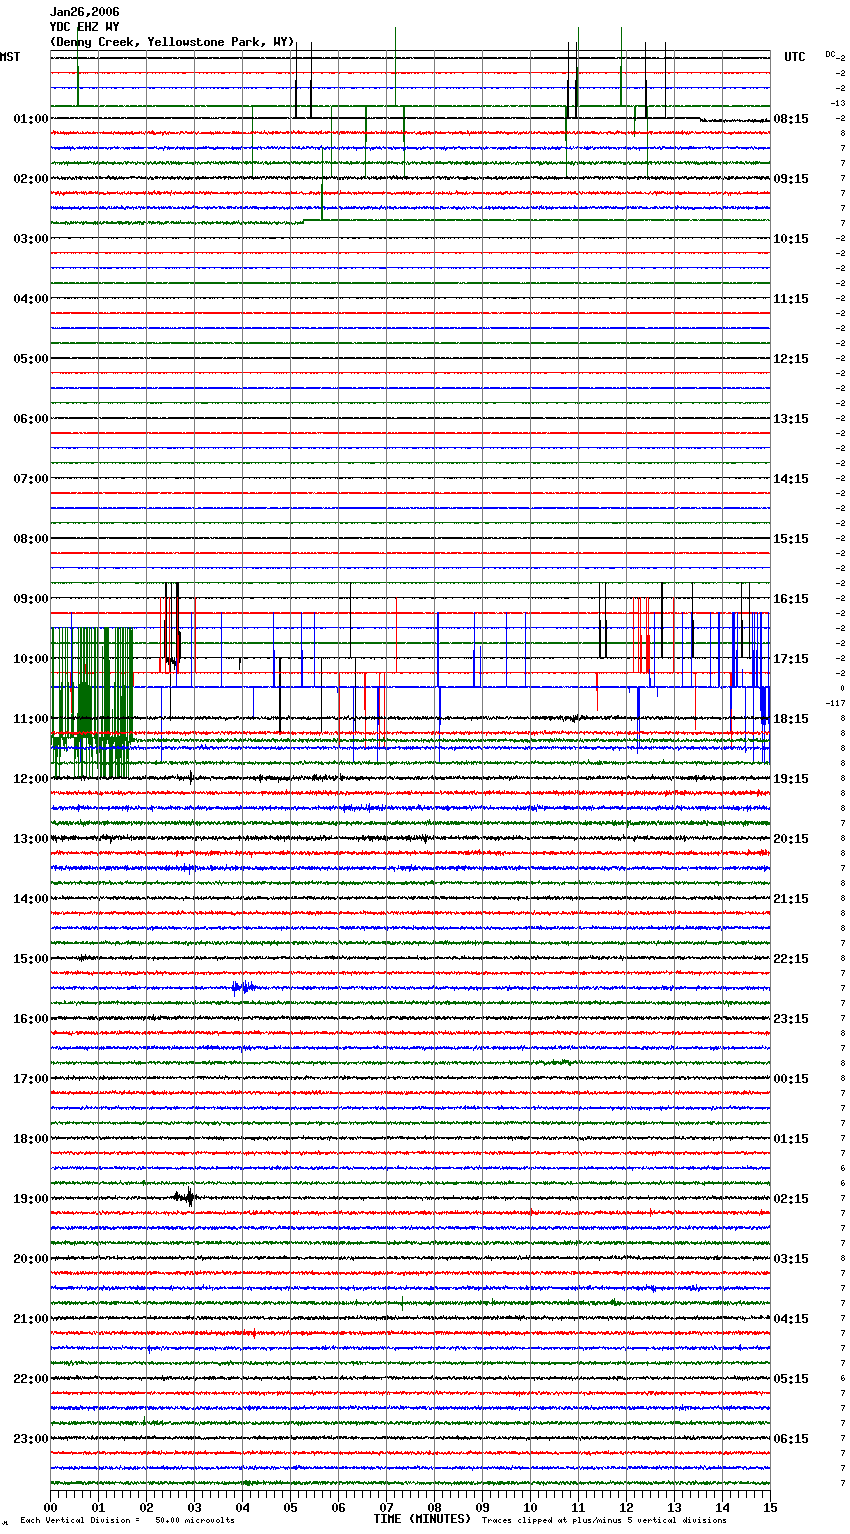Click the 20:15 UTC time label
This screenshot has height=1534, width=850.
coord(791,839)
